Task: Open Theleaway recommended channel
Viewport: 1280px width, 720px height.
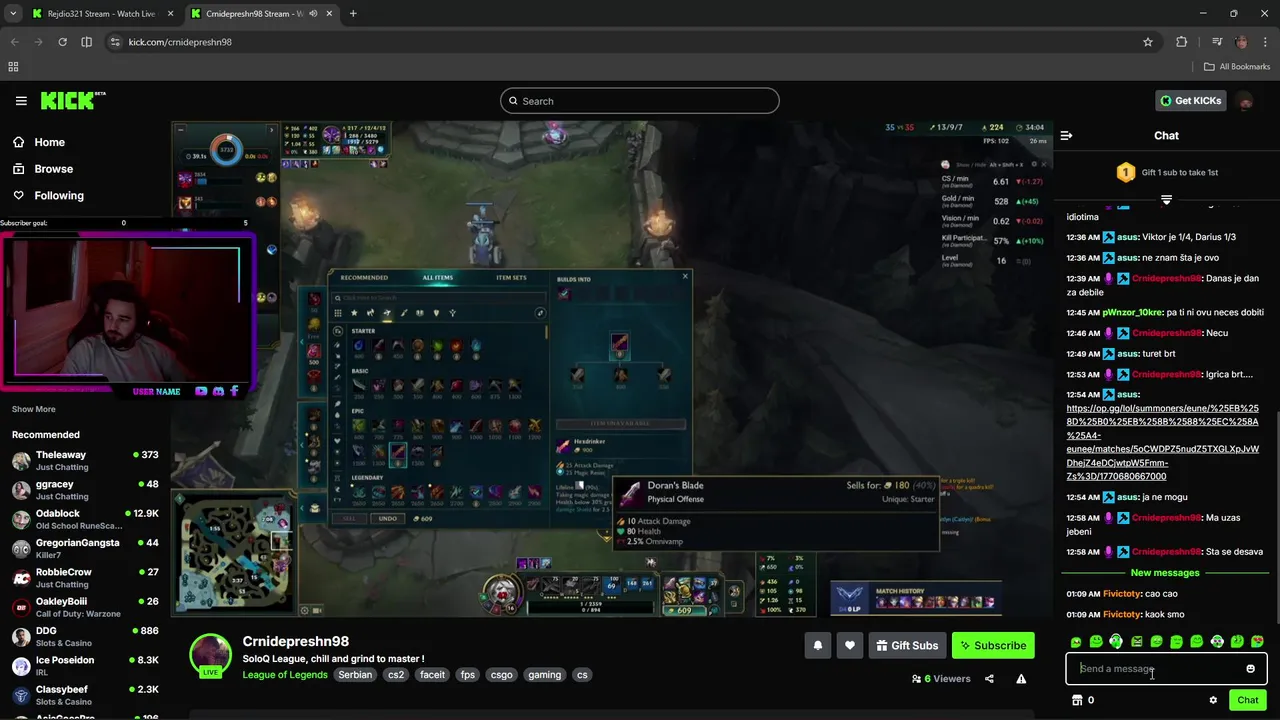Action: click(85, 460)
